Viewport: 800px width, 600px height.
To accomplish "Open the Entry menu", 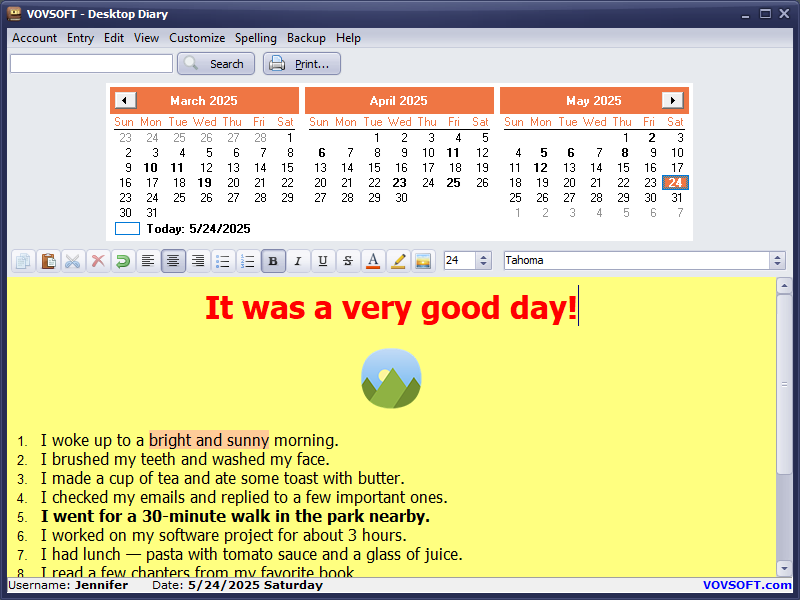I will click(81, 38).
